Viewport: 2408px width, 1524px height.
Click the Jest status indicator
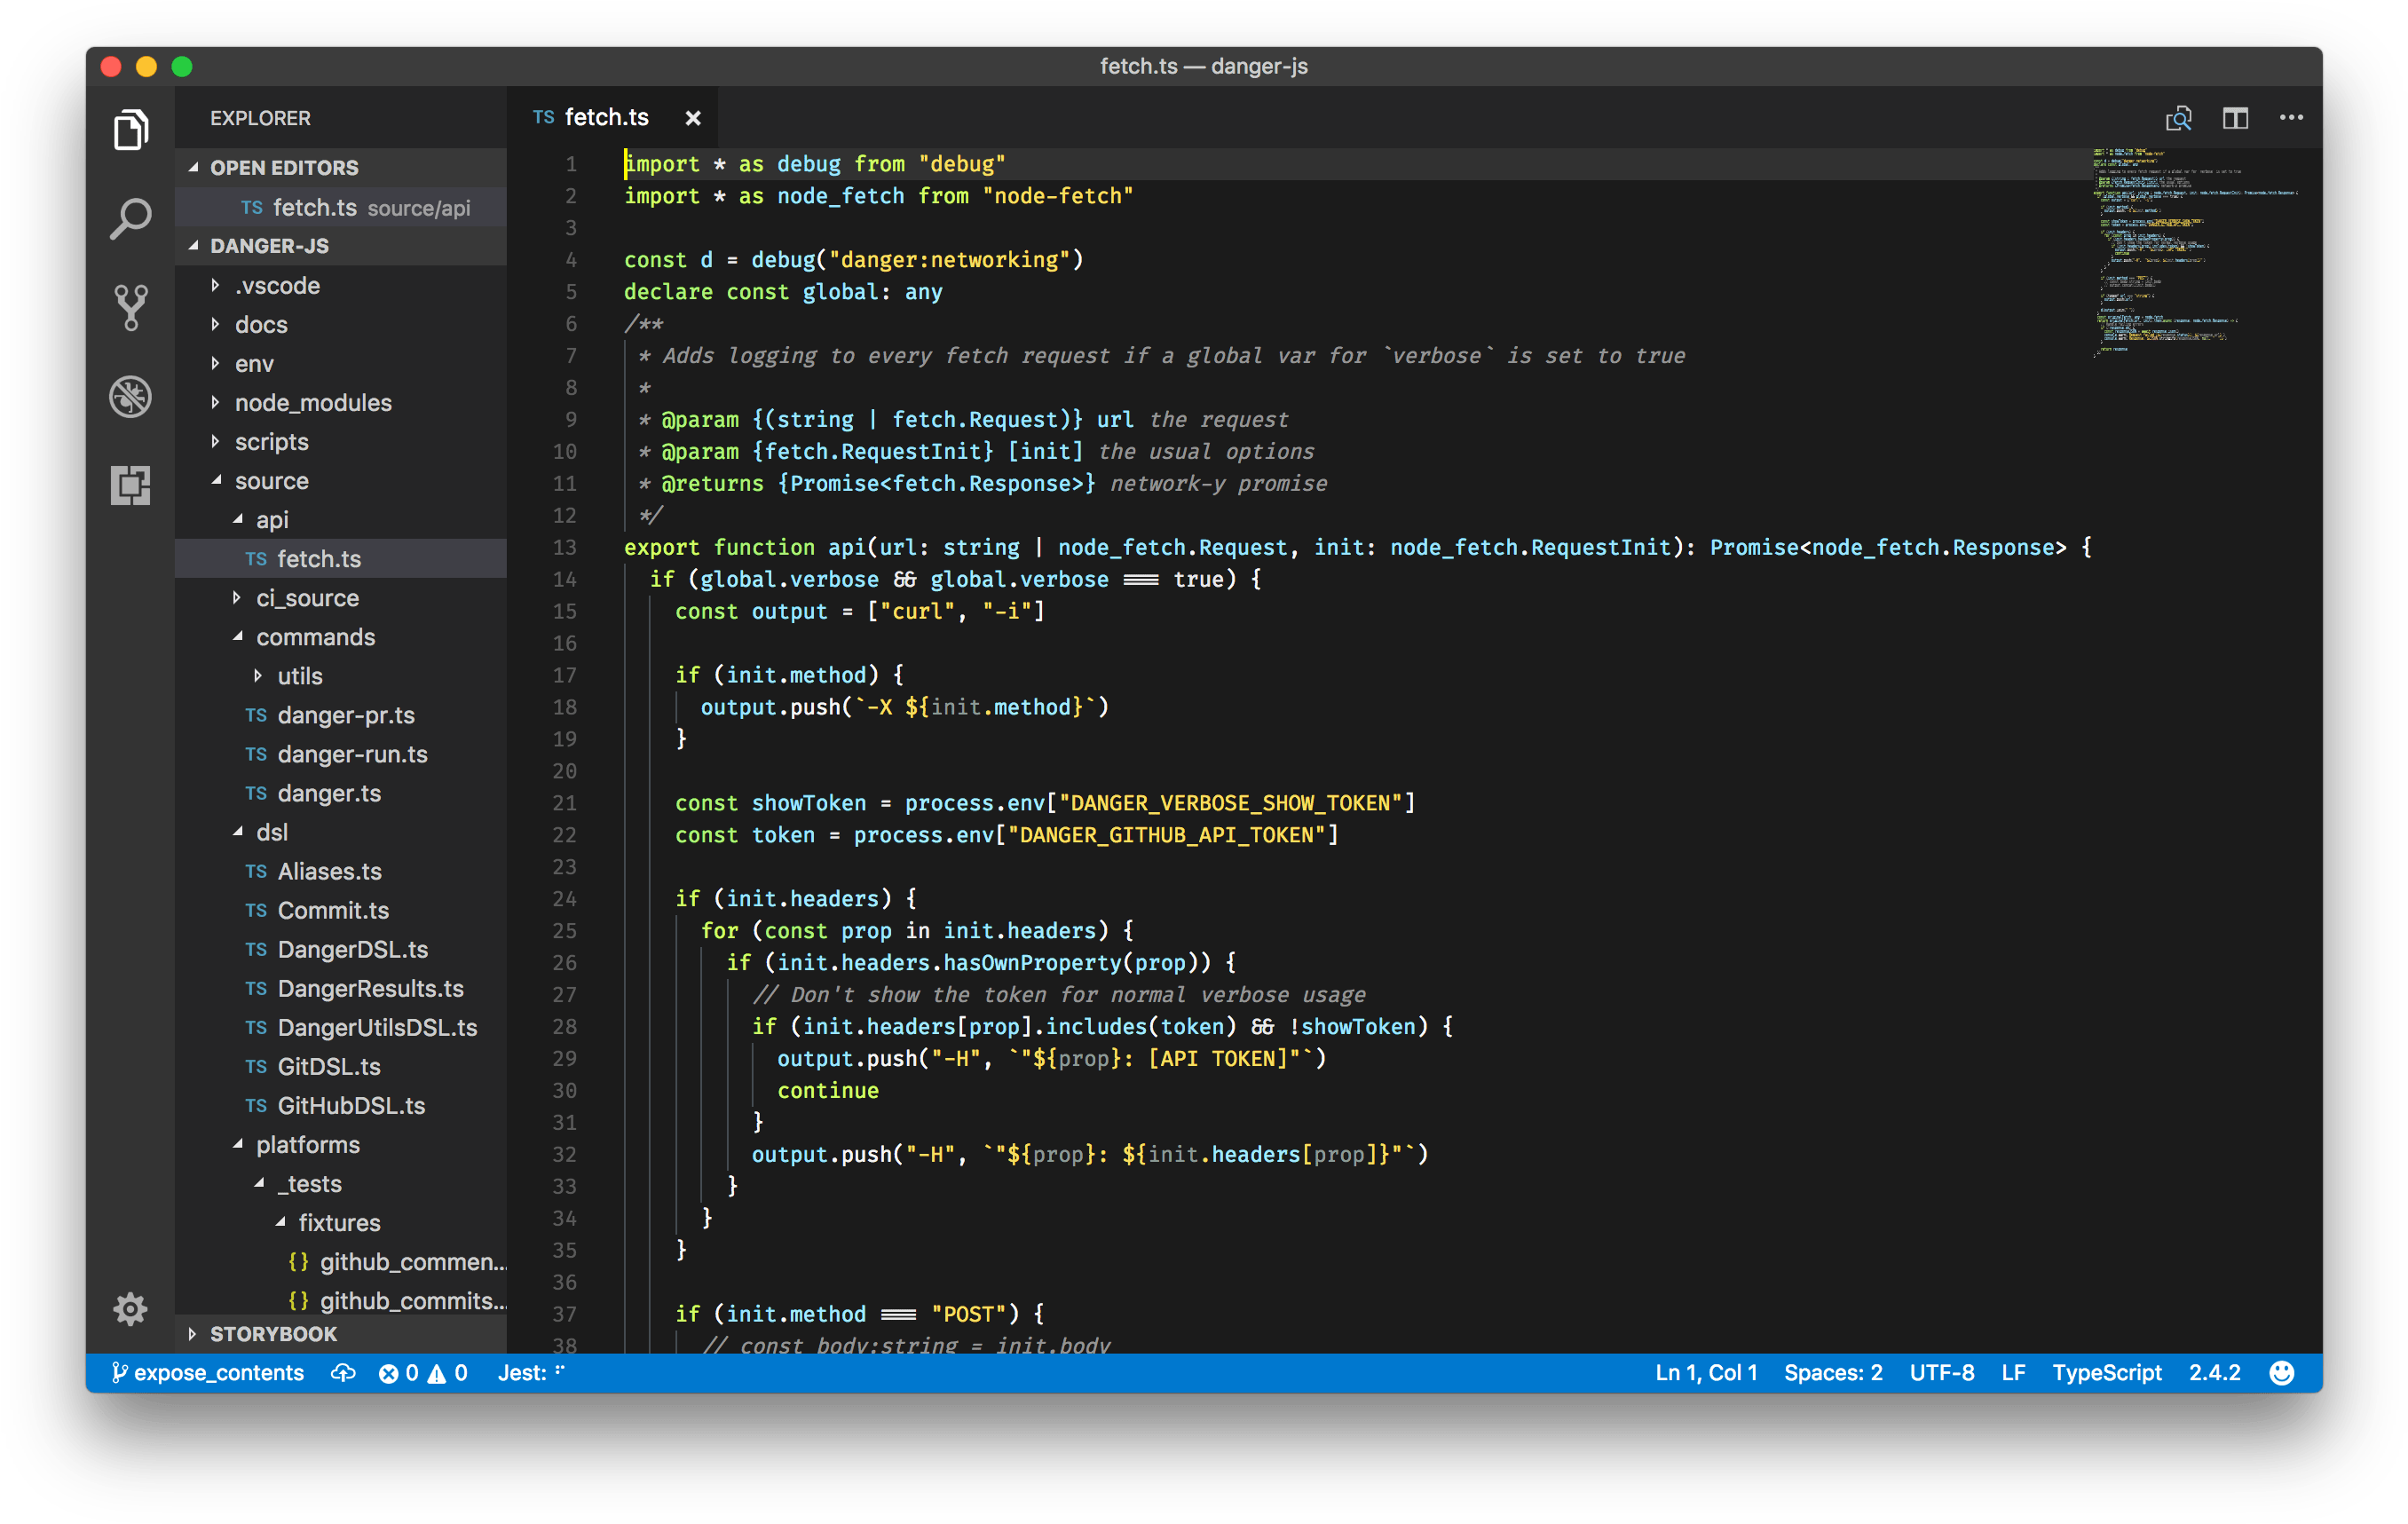coord(531,1372)
